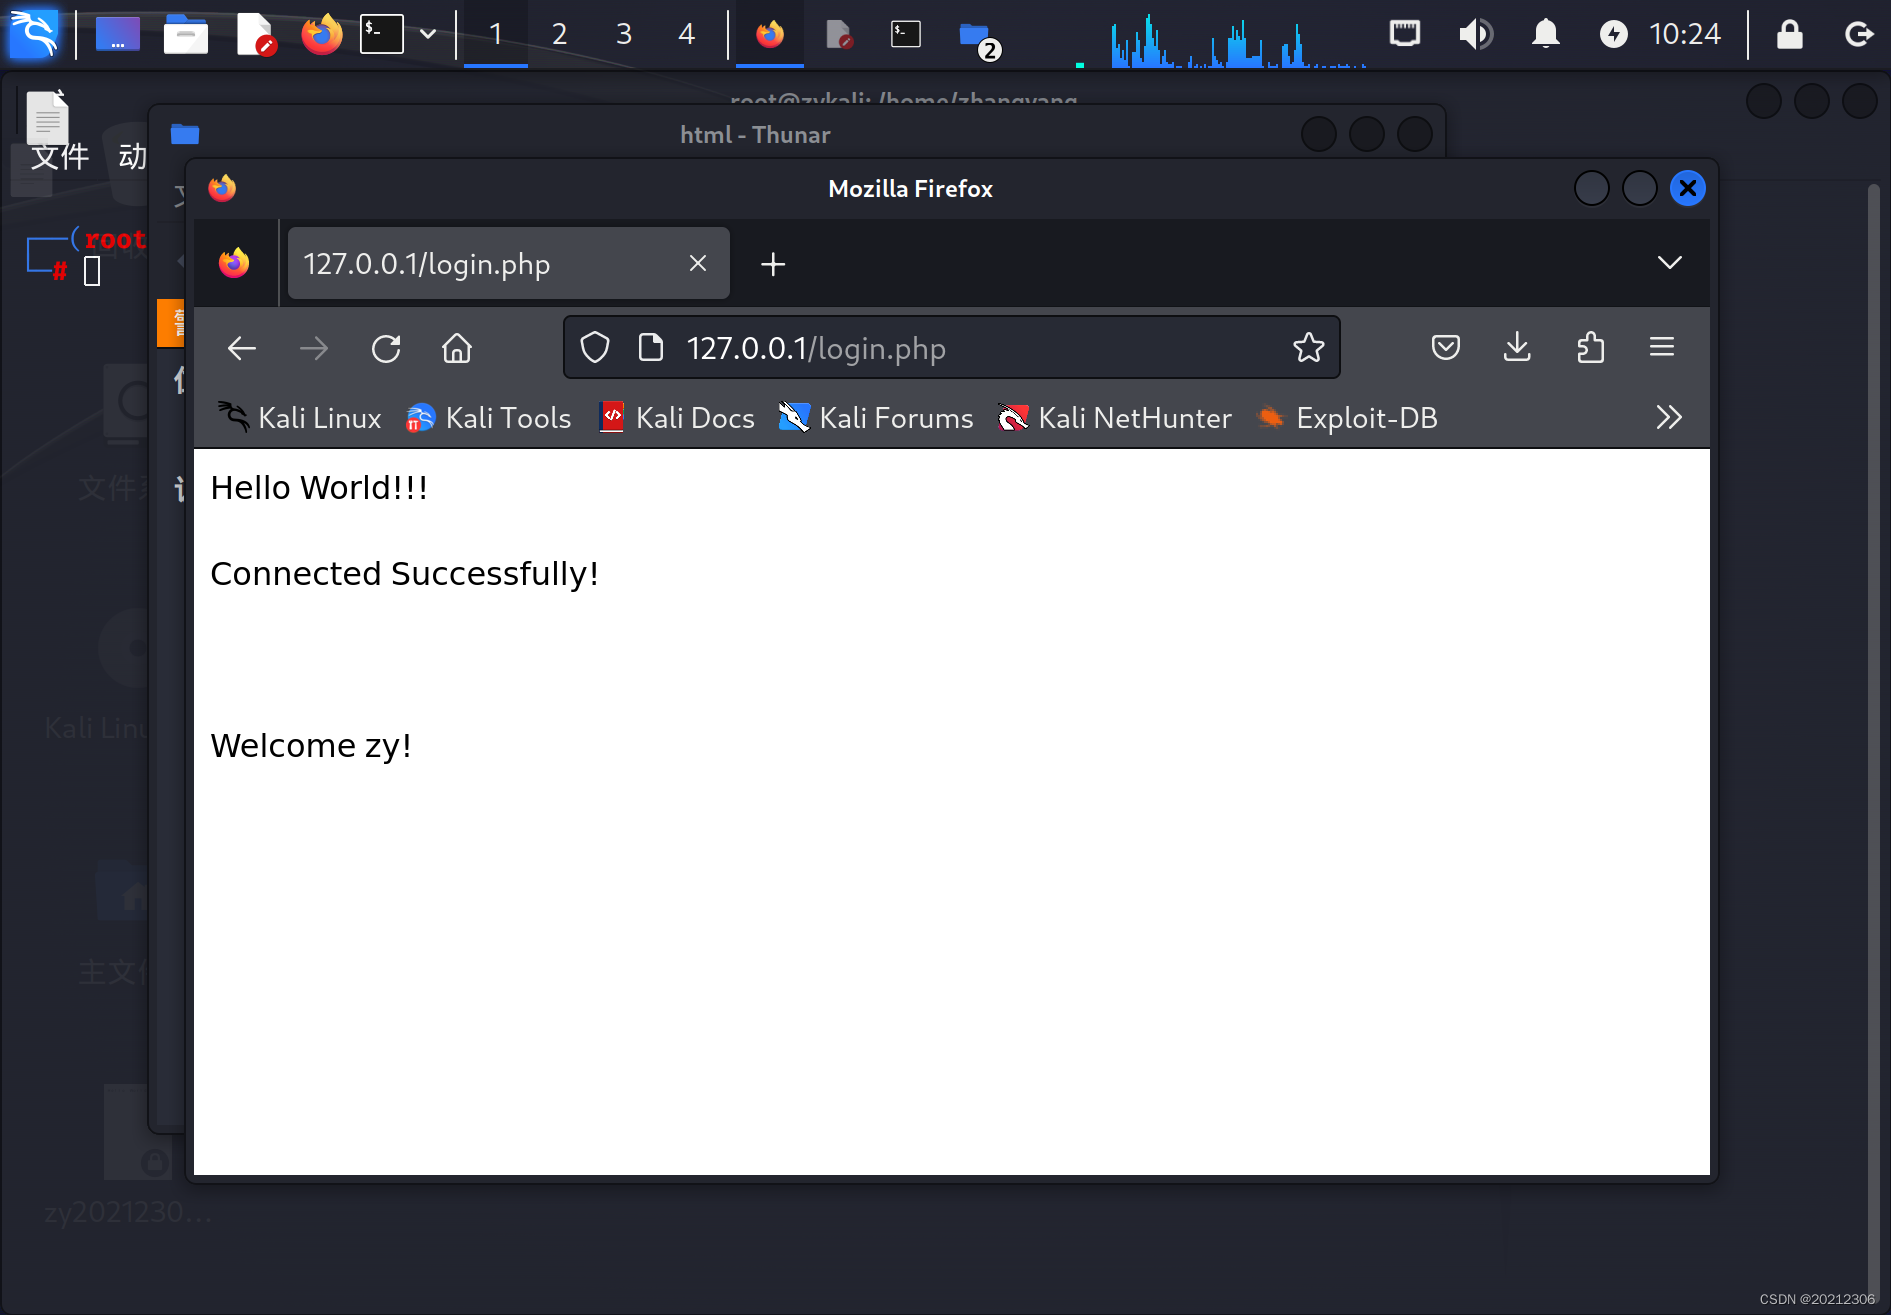Save page to Pocket
Screen dimensions: 1891x1315
point(1446,348)
